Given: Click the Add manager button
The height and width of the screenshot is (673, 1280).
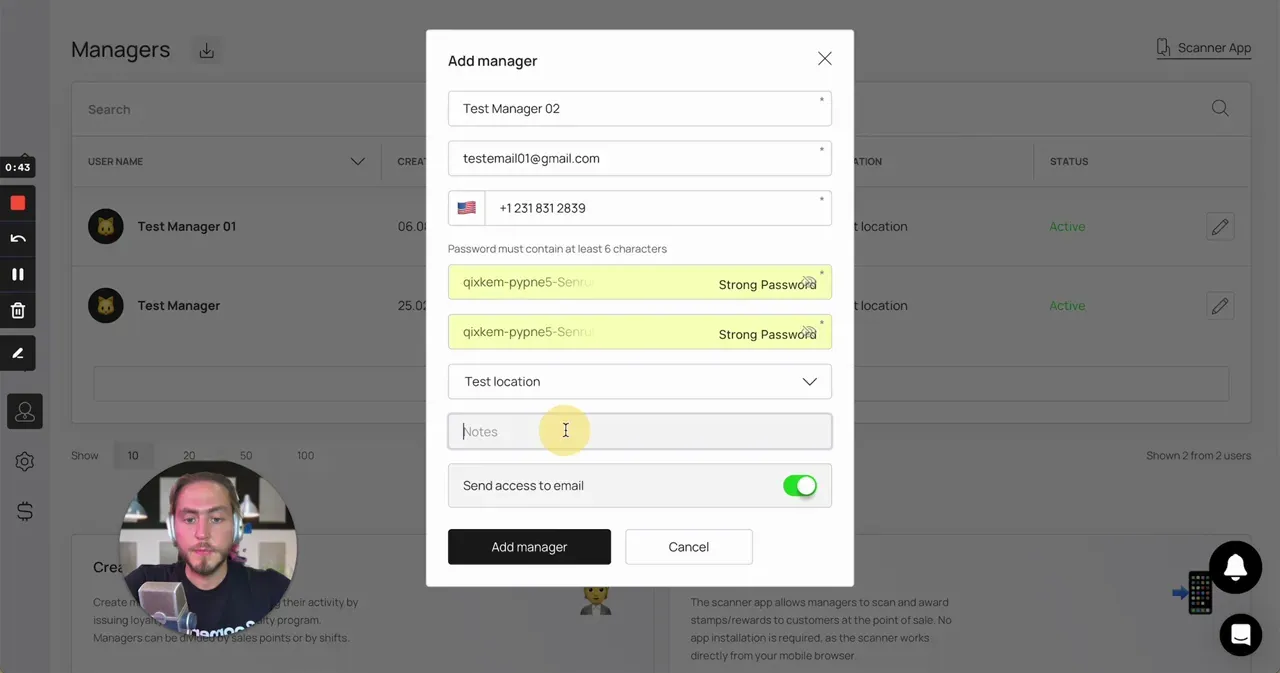Looking at the screenshot, I should (x=529, y=547).
